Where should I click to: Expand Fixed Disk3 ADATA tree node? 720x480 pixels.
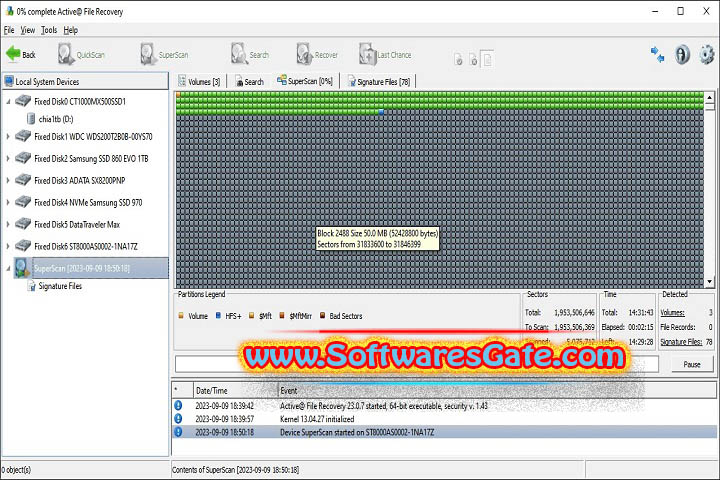pos(8,181)
